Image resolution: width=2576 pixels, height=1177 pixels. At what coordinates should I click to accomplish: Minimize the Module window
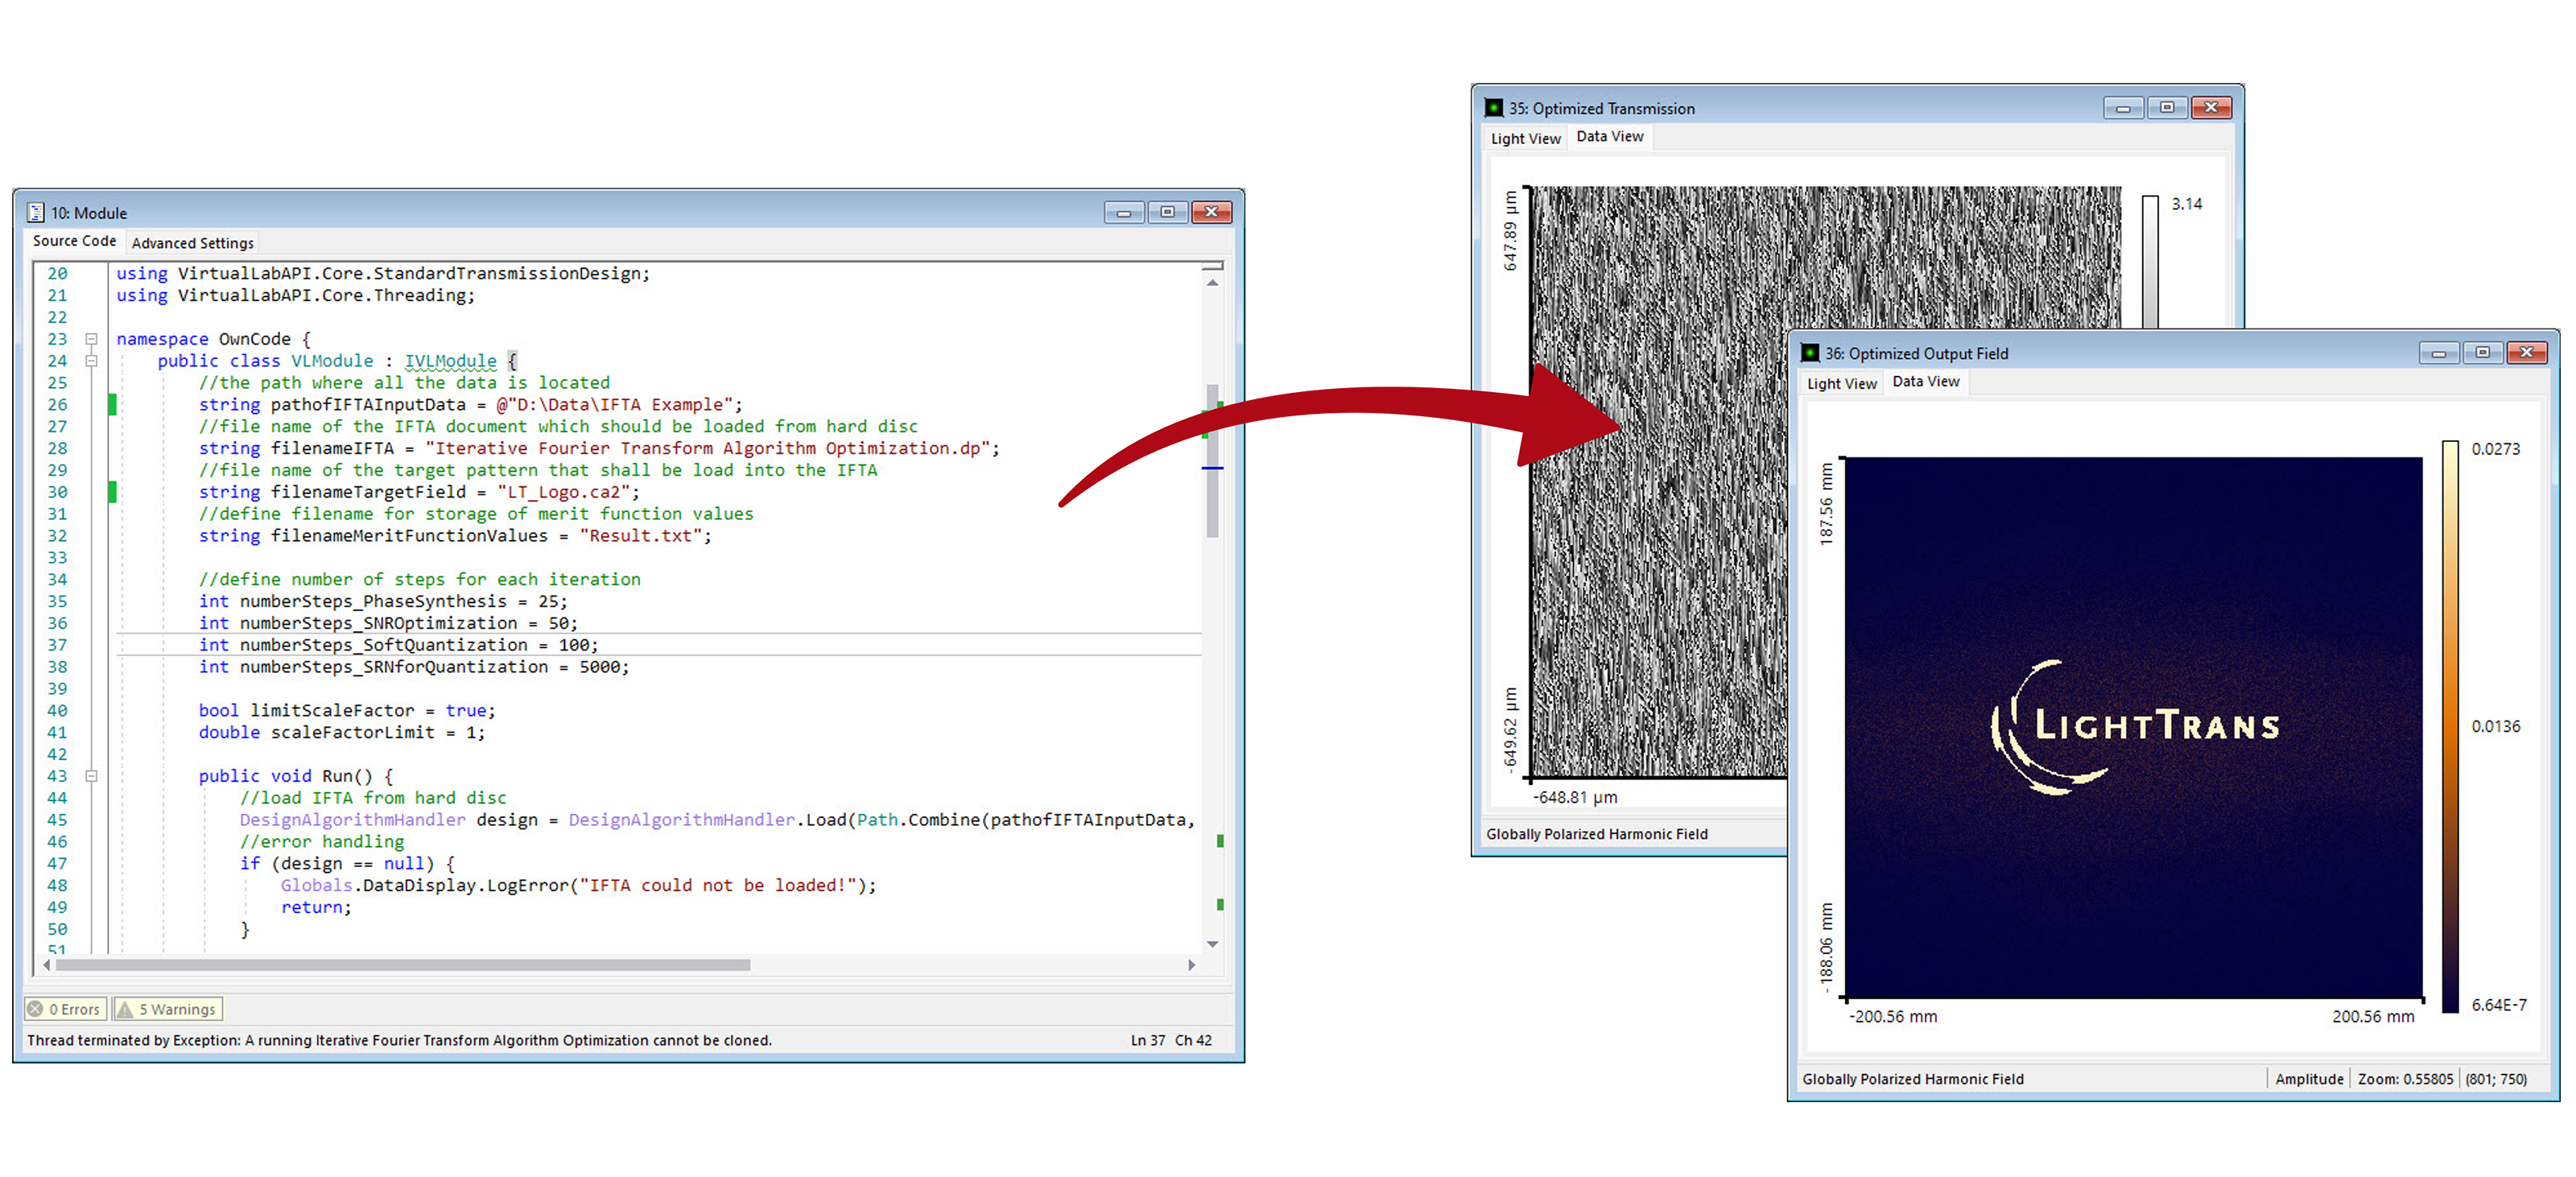coord(1124,212)
